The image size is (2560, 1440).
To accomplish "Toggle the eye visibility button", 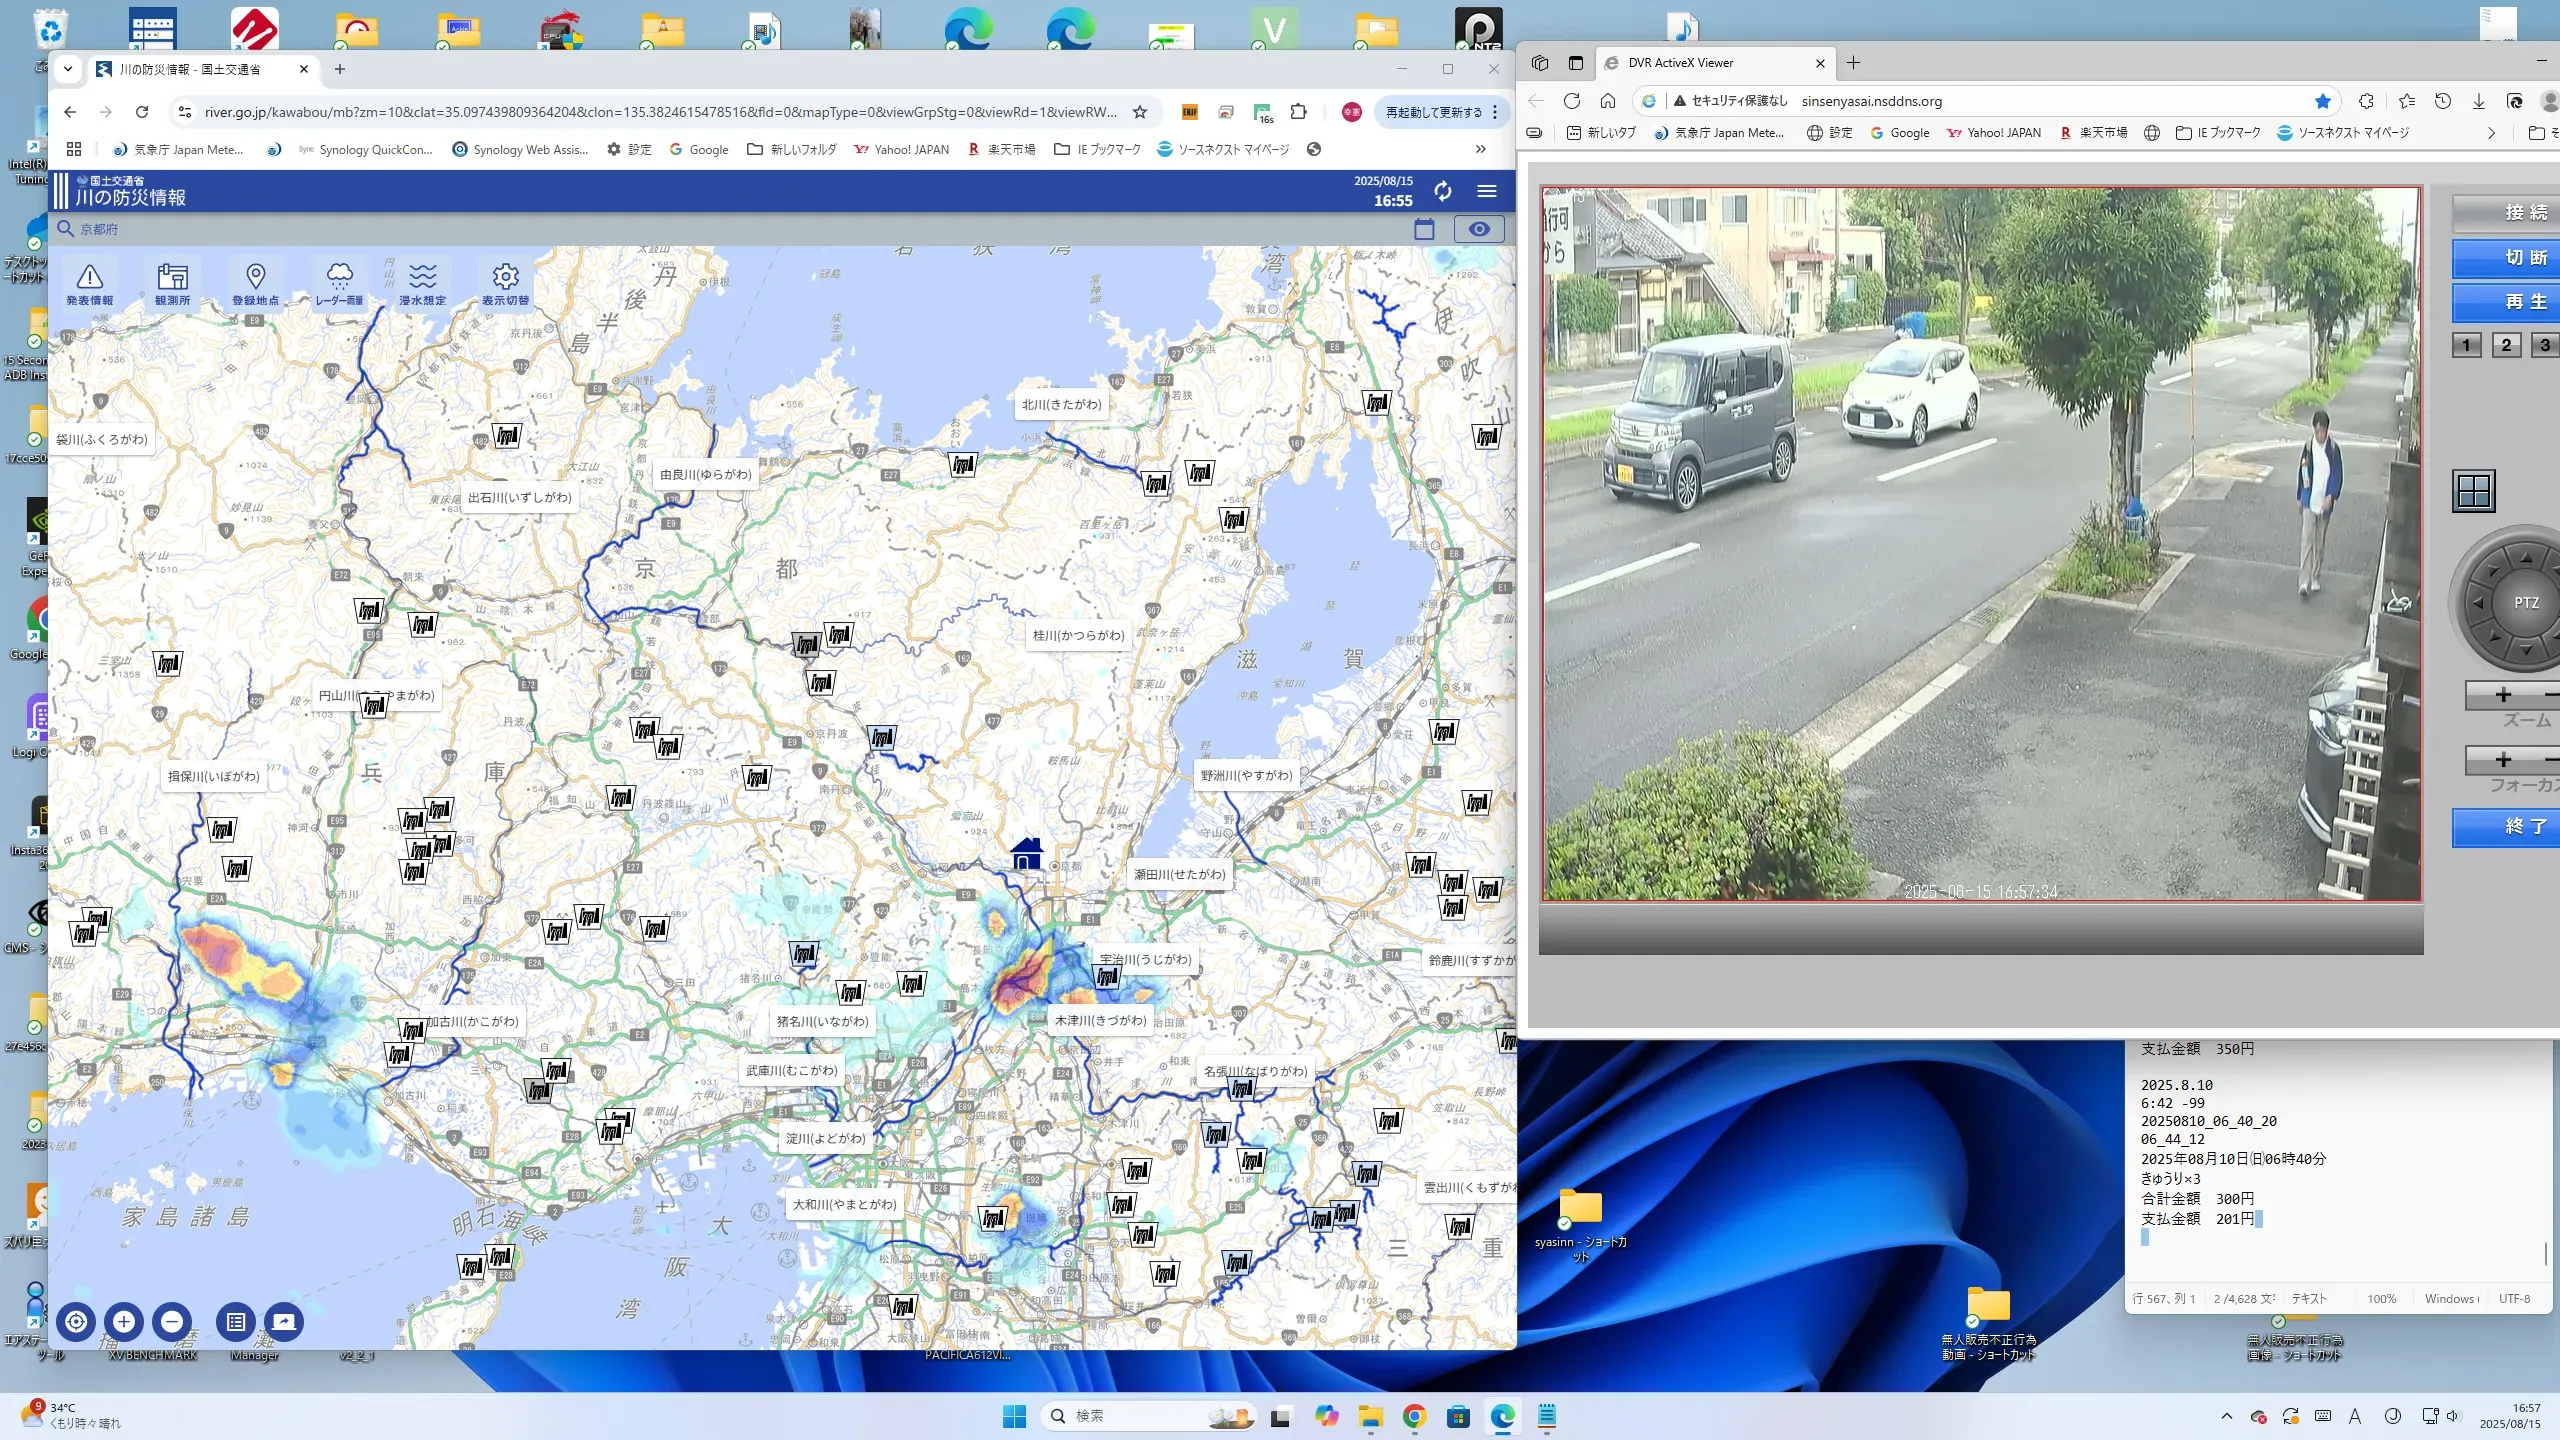I will pos(1478,229).
